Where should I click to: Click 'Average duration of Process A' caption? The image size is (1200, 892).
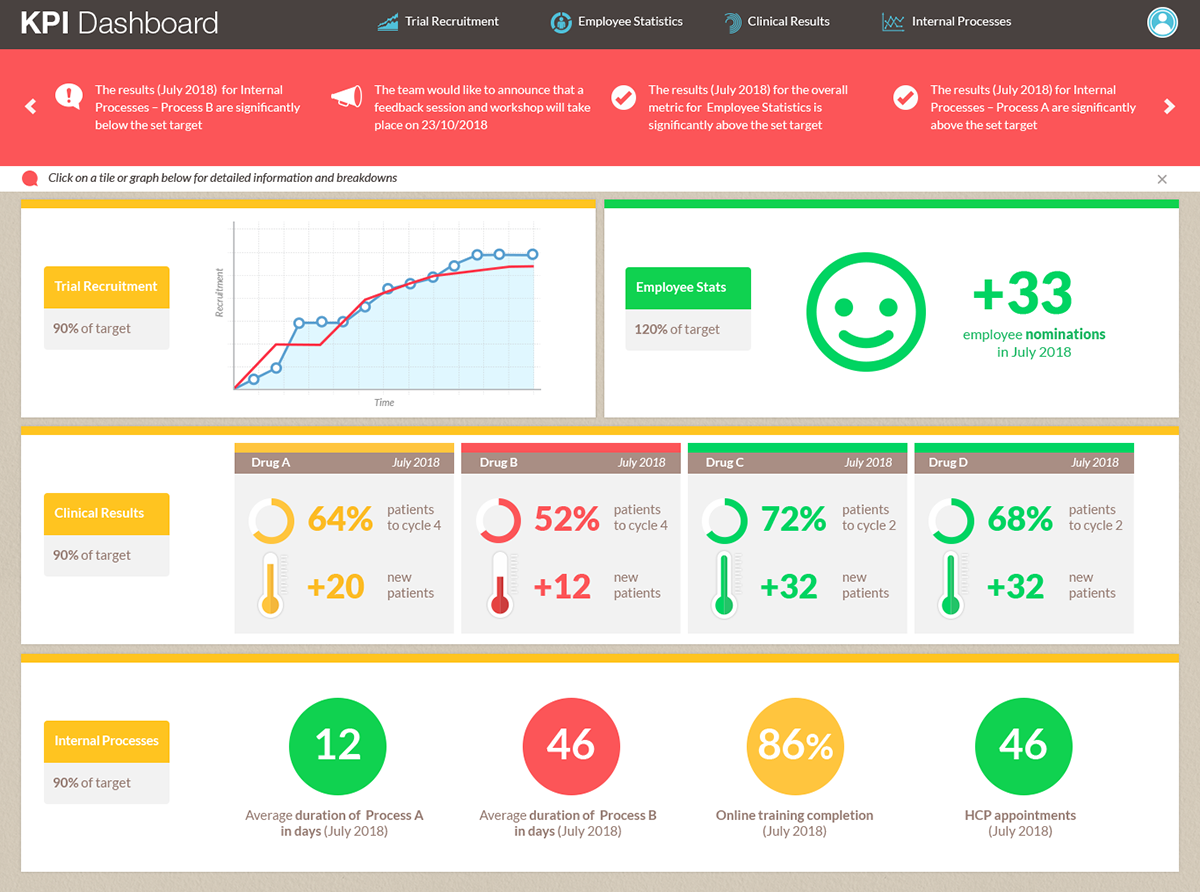[x=334, y=823]
